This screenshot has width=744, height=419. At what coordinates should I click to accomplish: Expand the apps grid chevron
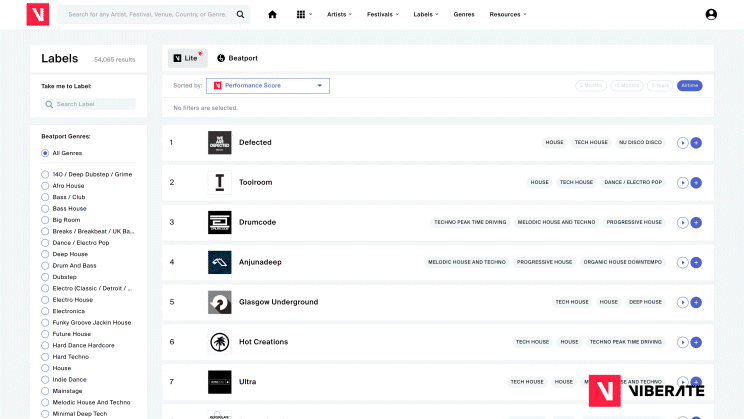pos(311,14)
